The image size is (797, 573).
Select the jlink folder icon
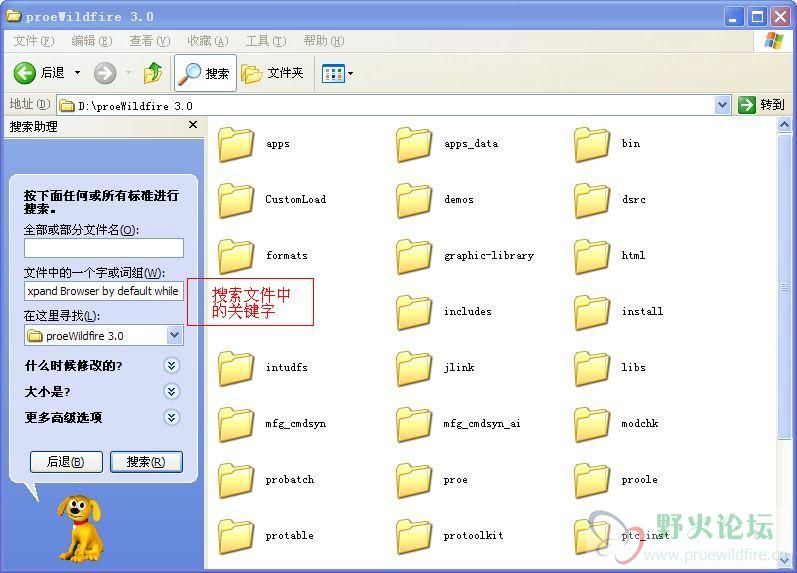point(414,368)
